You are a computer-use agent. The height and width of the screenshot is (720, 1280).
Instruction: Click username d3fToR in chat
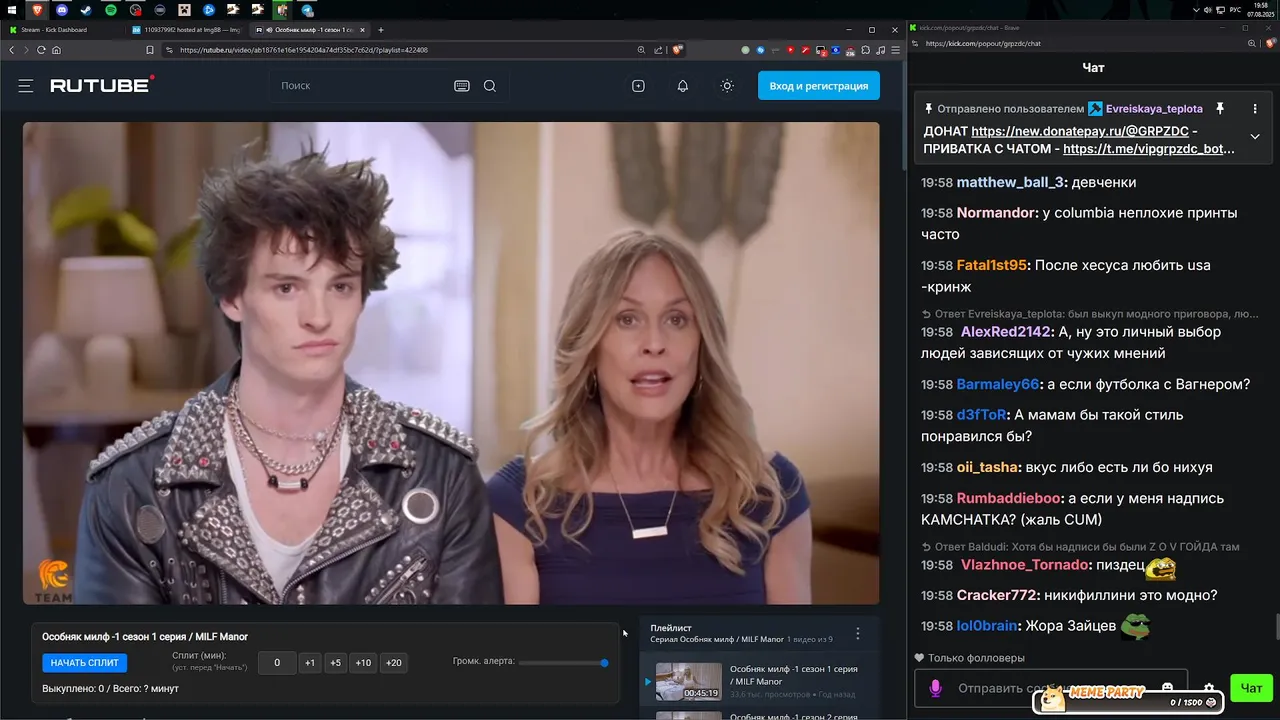coord(981,415)
